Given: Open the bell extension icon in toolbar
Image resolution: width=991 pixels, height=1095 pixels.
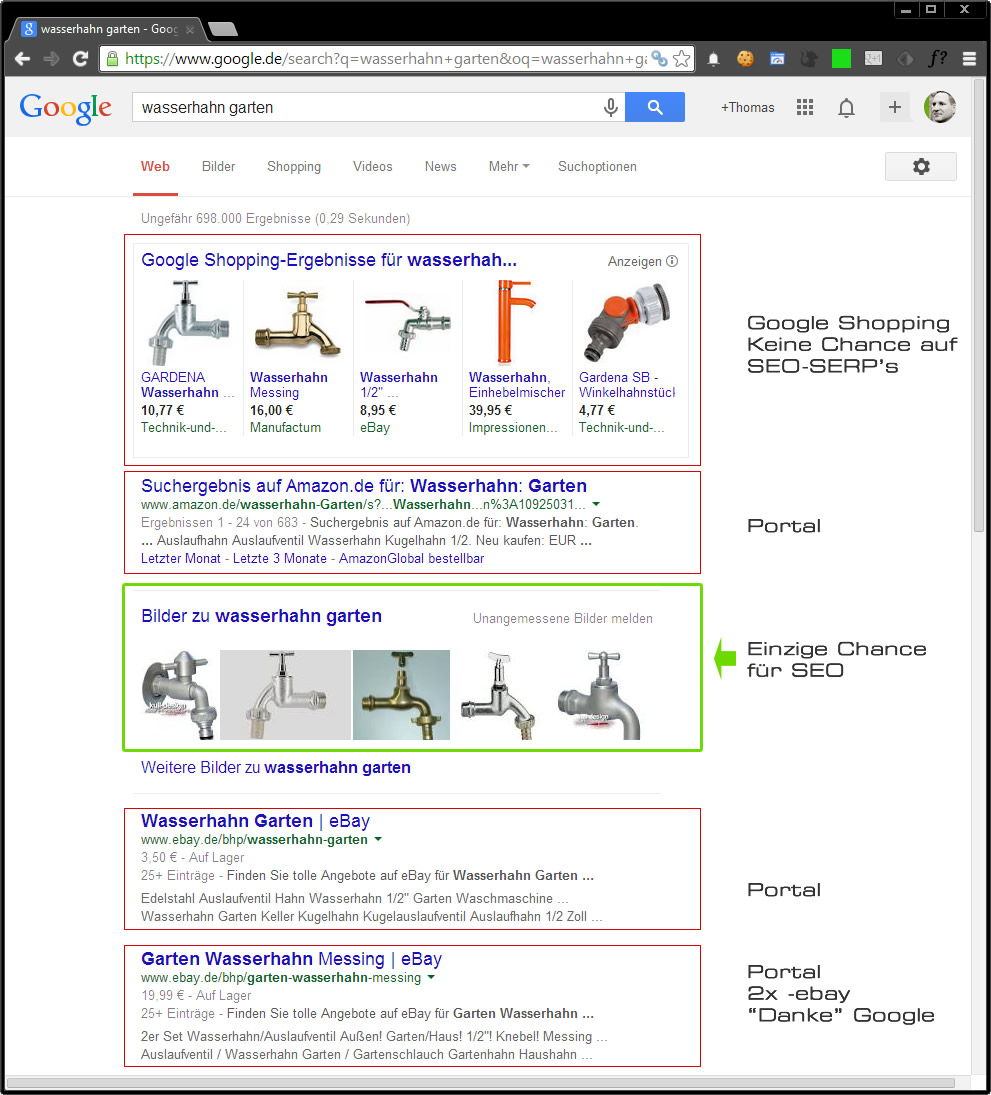Looking at the screenshot, I should tap(714, 59).
